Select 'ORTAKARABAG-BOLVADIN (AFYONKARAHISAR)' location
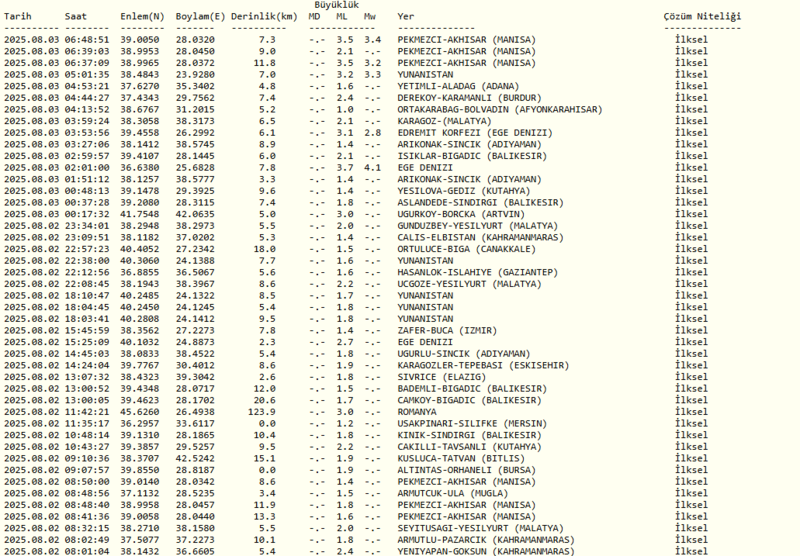Screen dimensions: 800x556 coord(500,110)
